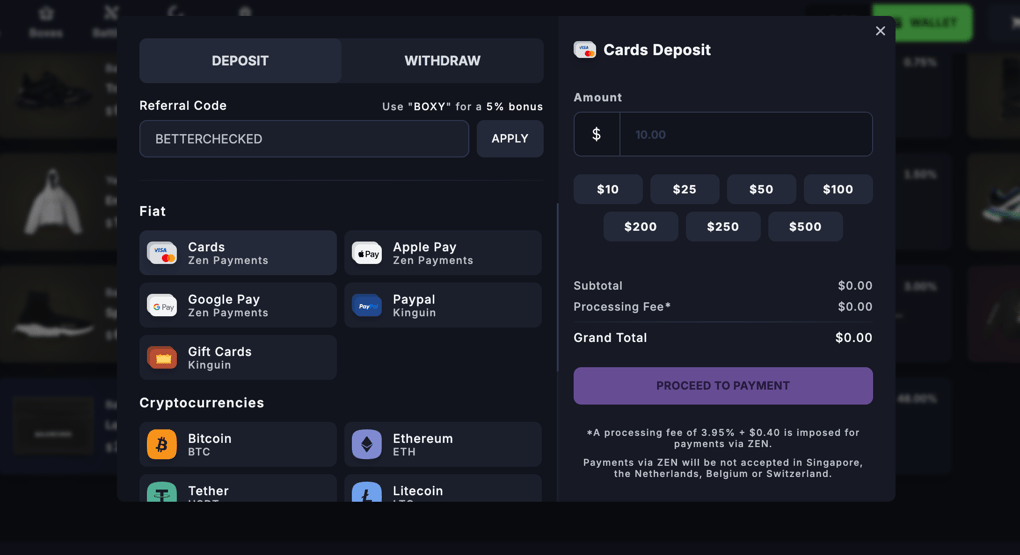The image size is (1020, 555).
Task: Pick the Paypal Kinguin icon
Action: [367, 306]
